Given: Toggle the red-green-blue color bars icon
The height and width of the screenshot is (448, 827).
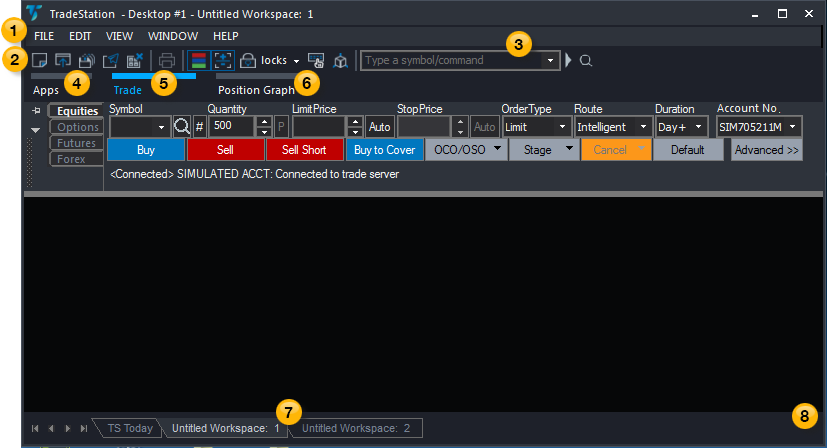Looking at the screenshot, I should point(199,60).
